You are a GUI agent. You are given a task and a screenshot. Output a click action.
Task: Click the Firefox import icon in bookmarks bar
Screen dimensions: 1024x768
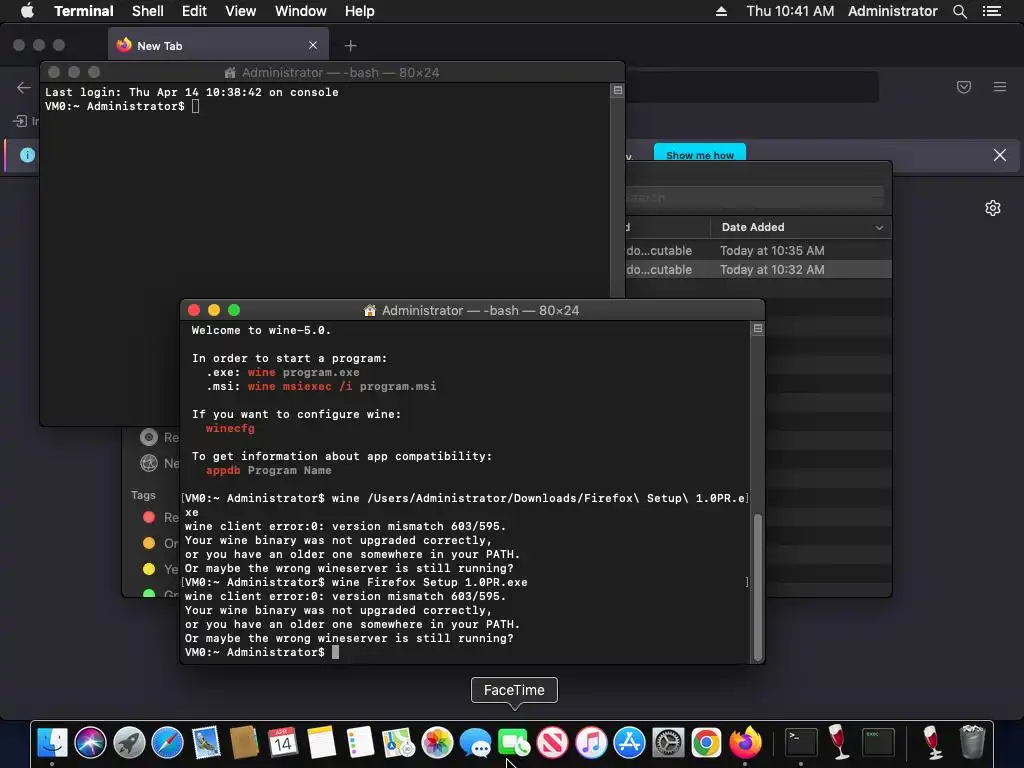[20, 121]
